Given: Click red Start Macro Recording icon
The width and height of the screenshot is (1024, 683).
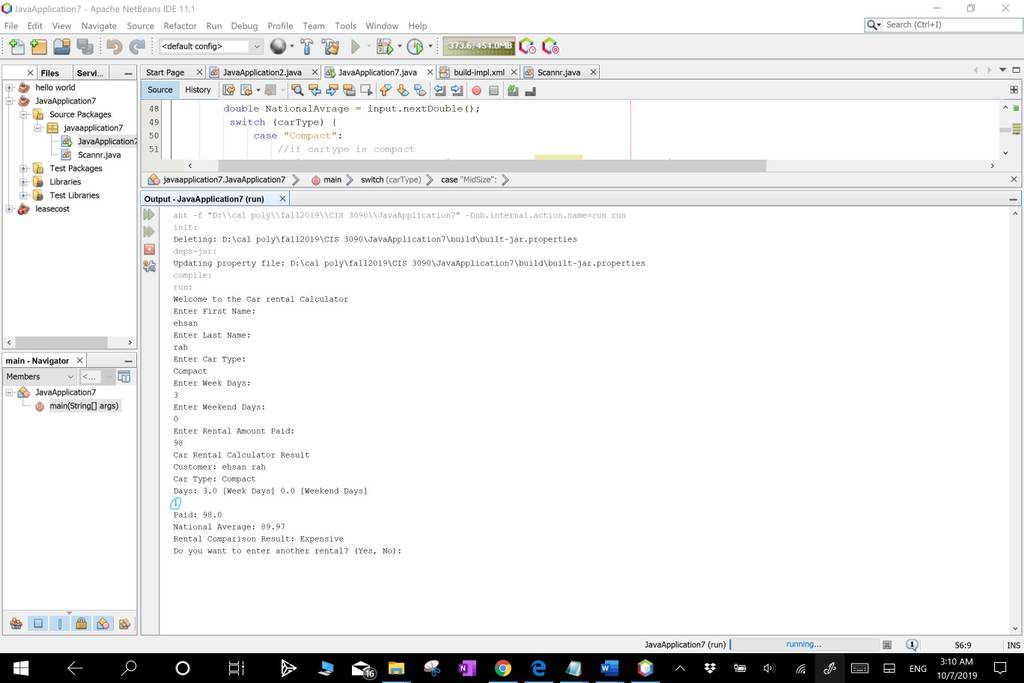Looking at the screenshot, I should coord(476,91).
